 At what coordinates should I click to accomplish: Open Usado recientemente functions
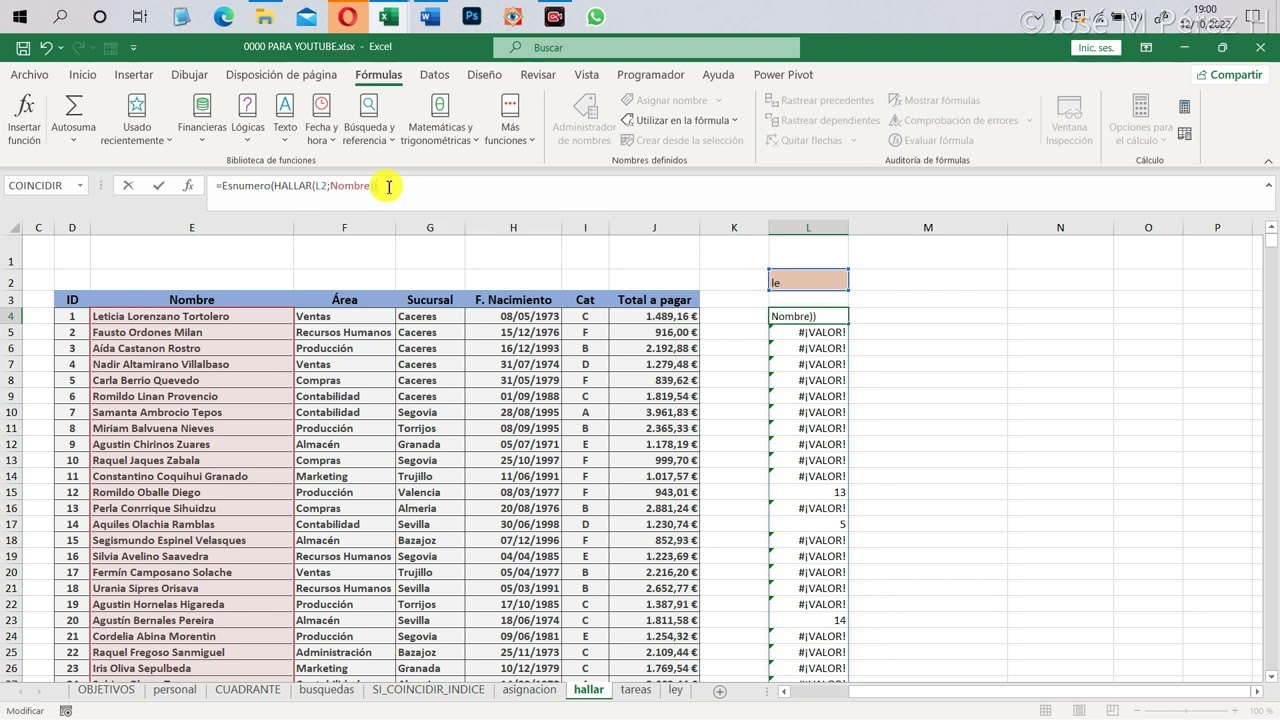pos(136,120)
